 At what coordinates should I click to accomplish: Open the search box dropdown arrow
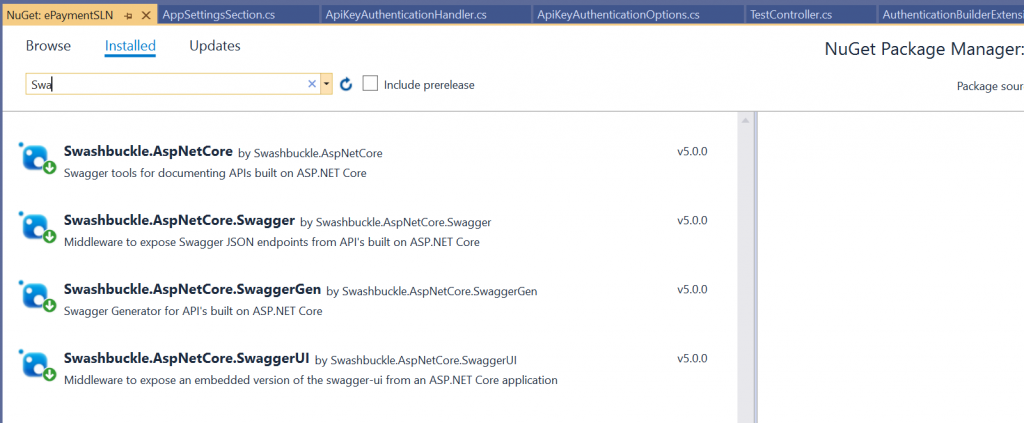click(326, 84)
